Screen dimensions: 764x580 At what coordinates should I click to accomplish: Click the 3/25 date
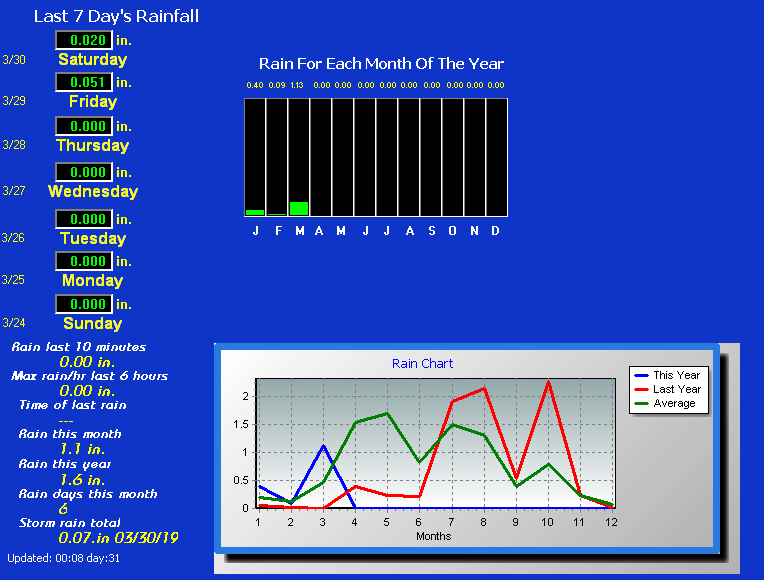13,280
